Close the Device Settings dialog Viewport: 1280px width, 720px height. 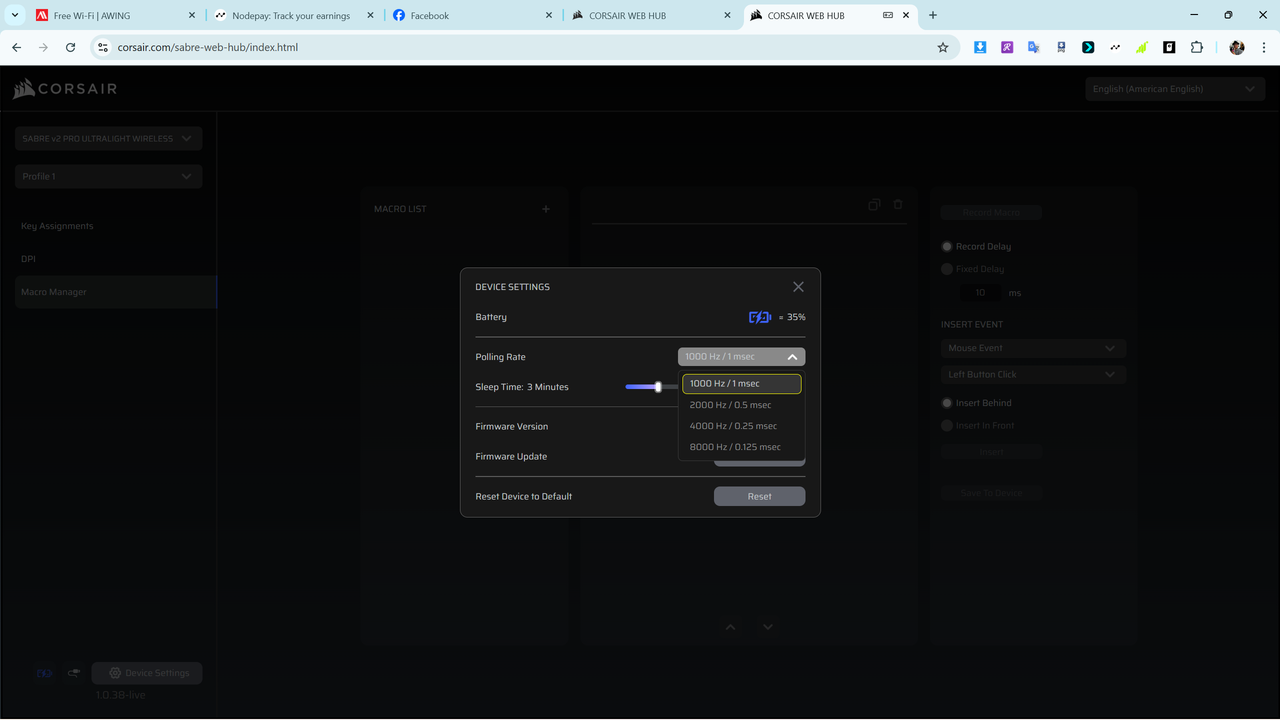pos(798,287)
